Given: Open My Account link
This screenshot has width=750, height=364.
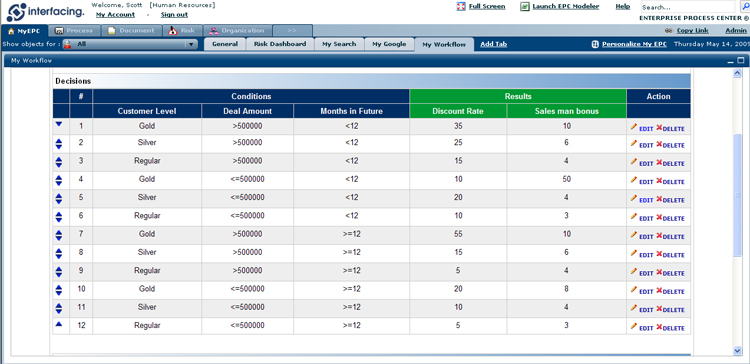Looking at the screenshot, I should pos(115,15).
